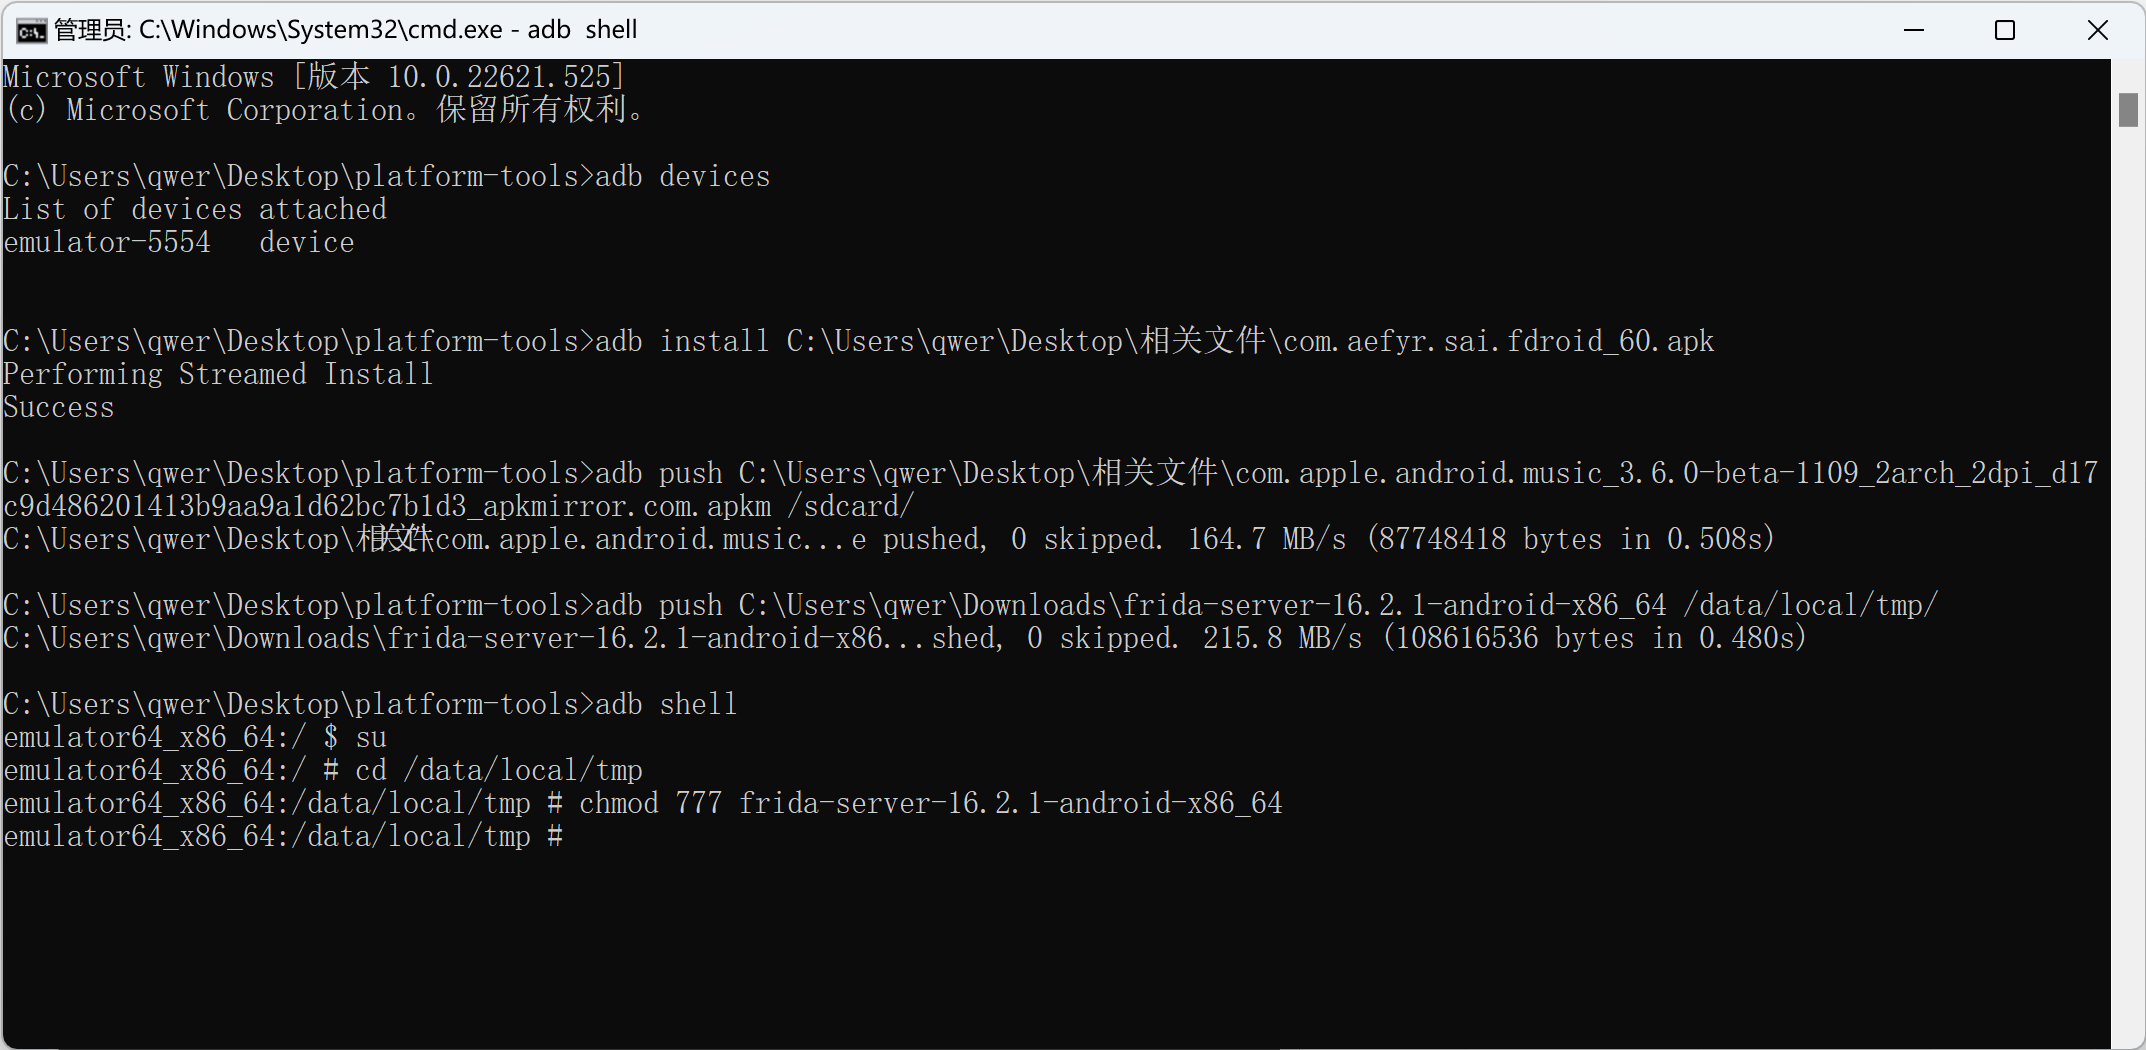Click the "Performing Streamed Install" line
2146x1050 pixels.
click(218, 375)
